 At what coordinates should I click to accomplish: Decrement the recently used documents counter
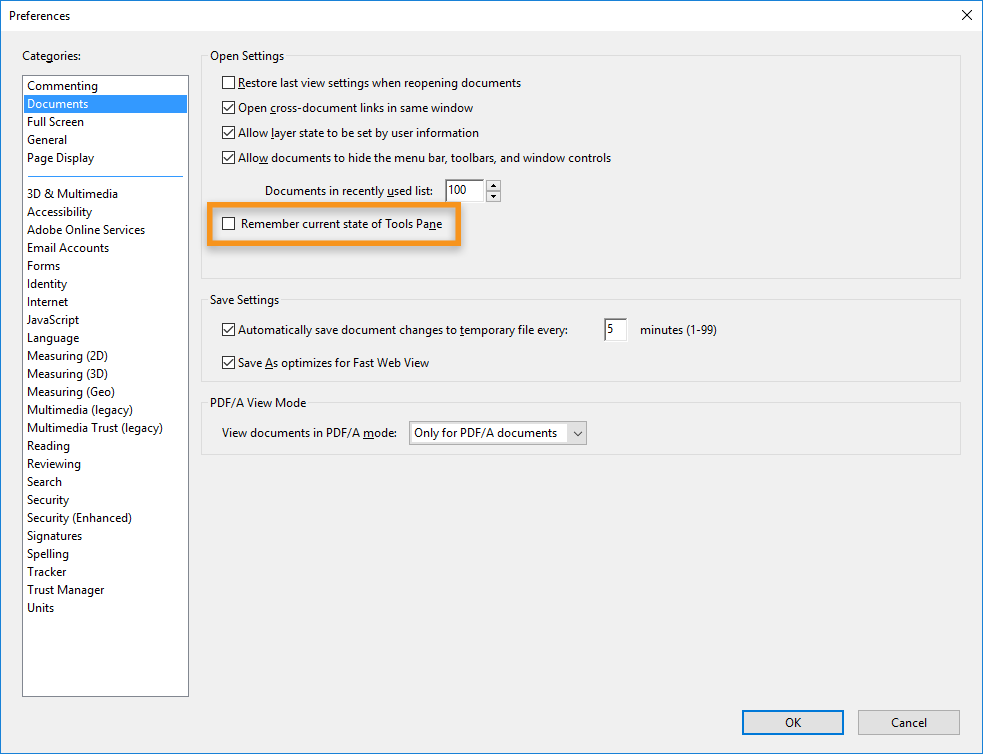click(x=493, y=195)
